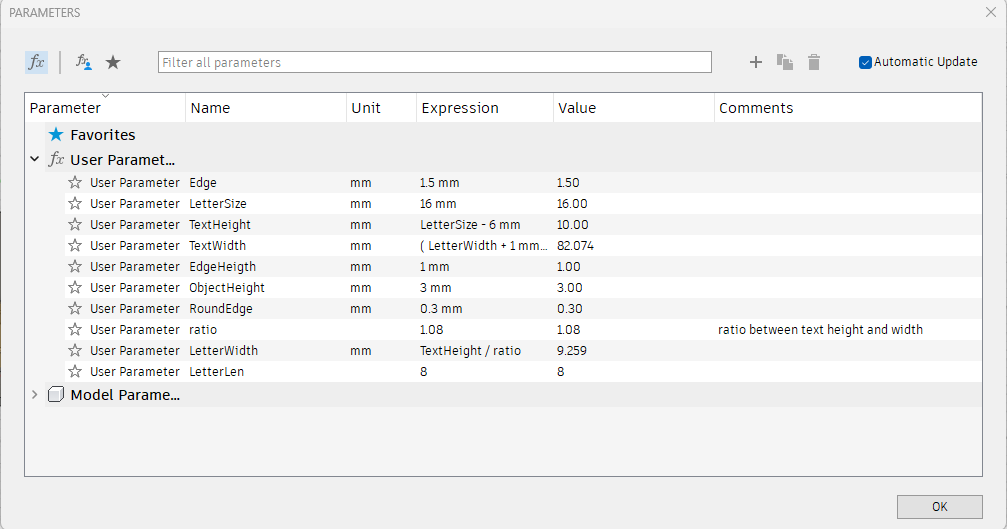
Task: Star the ratio parameter
Action: (x=75, y=329)
